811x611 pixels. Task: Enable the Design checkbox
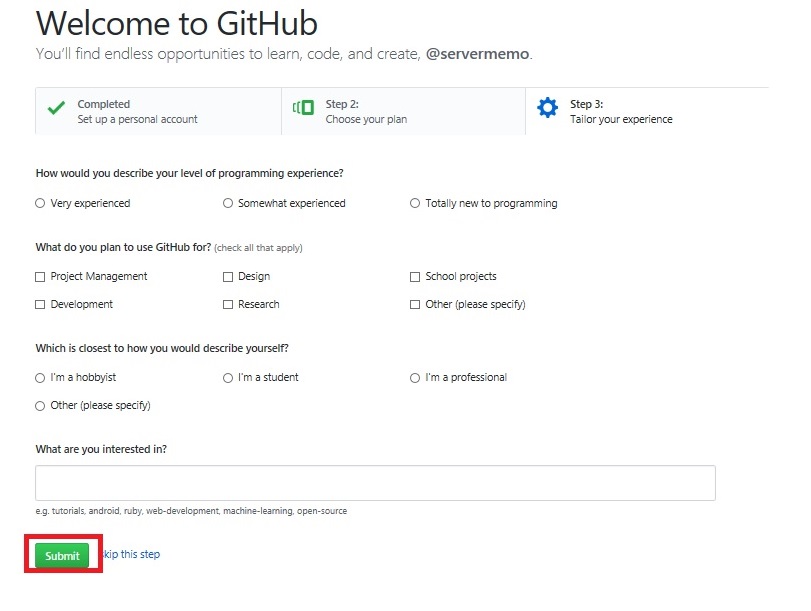[228, 277]
